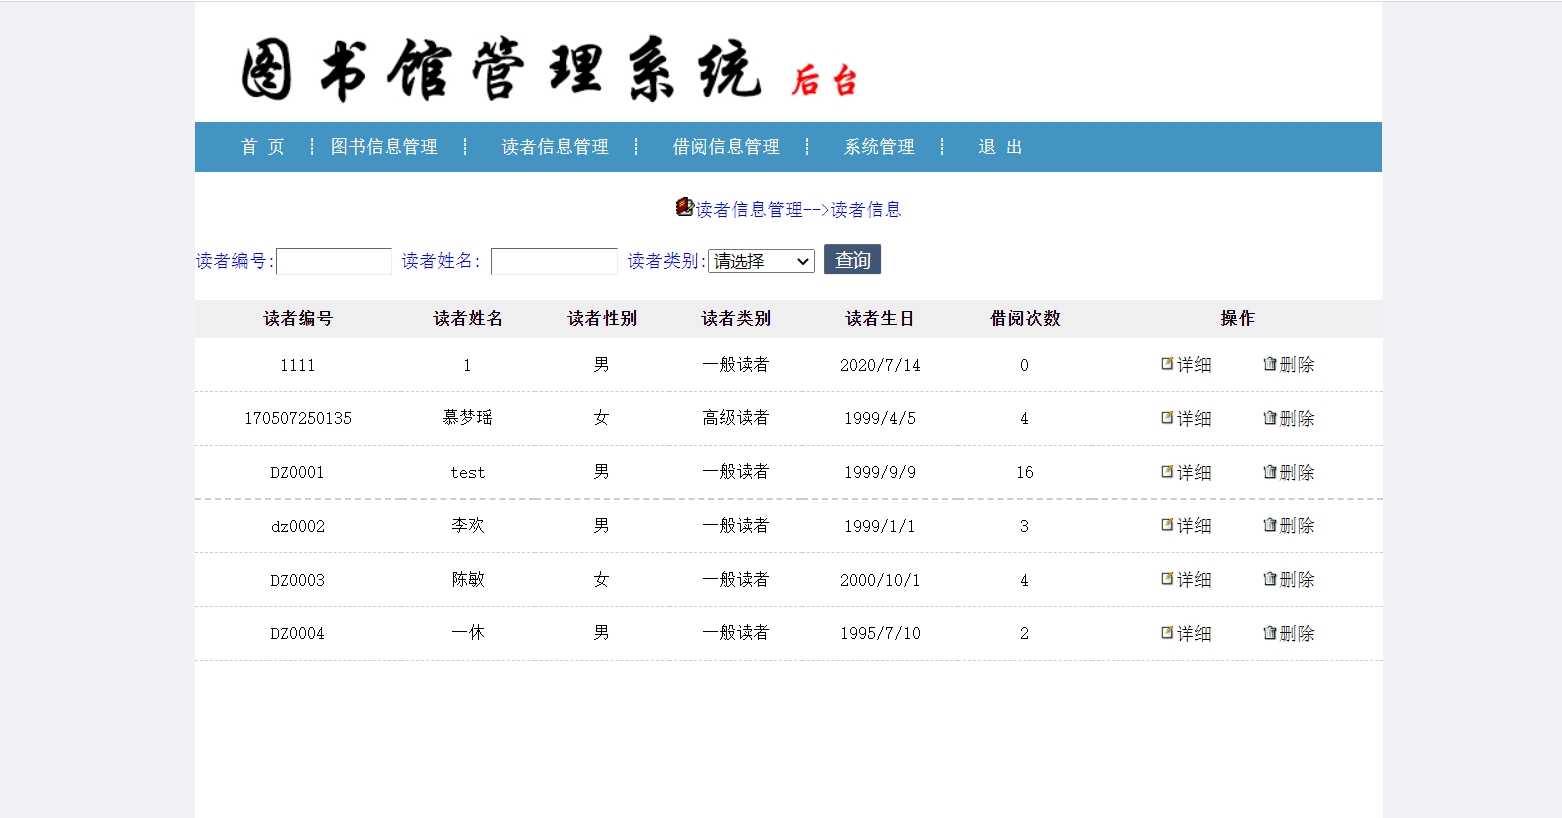Click the birthday cell 1995/7/10
The height and width of the screenshot is (818, 1562).
coord(880,633)
